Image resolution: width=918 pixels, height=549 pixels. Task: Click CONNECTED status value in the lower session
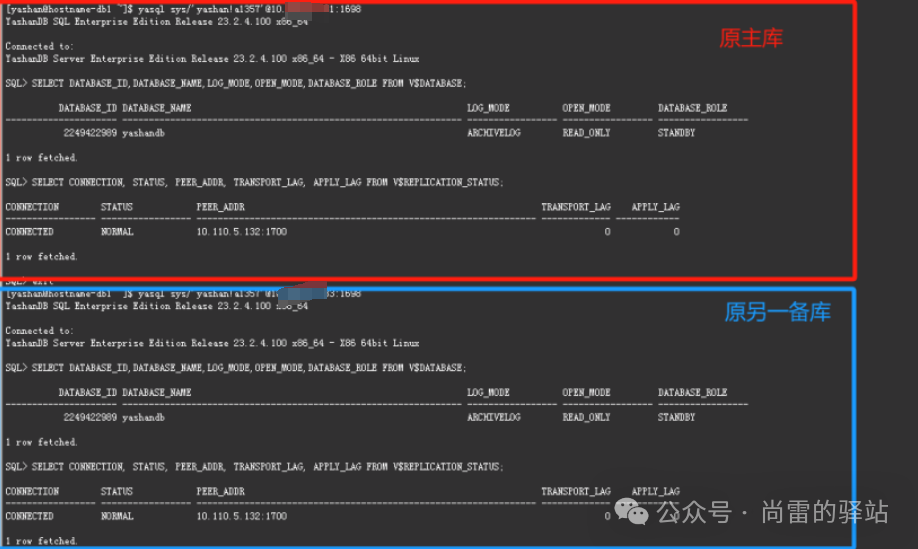(29, 516)
